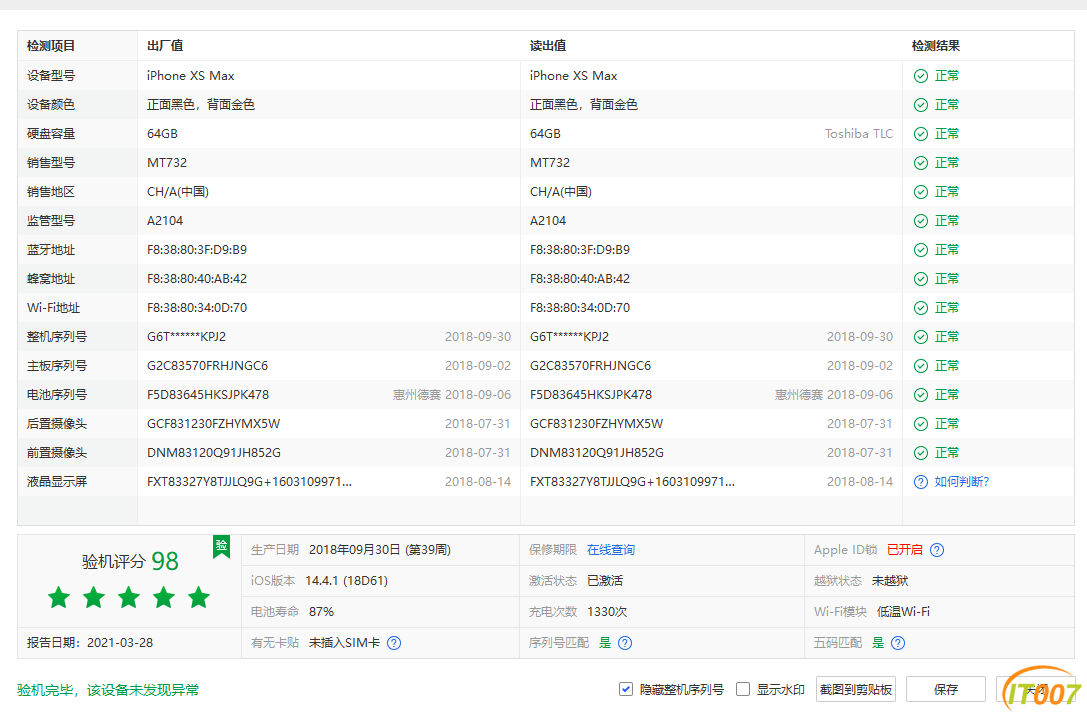Uncheck 隐藏整机序列号 checkbox
This screenshot has width=1087, height=717.
625,689
